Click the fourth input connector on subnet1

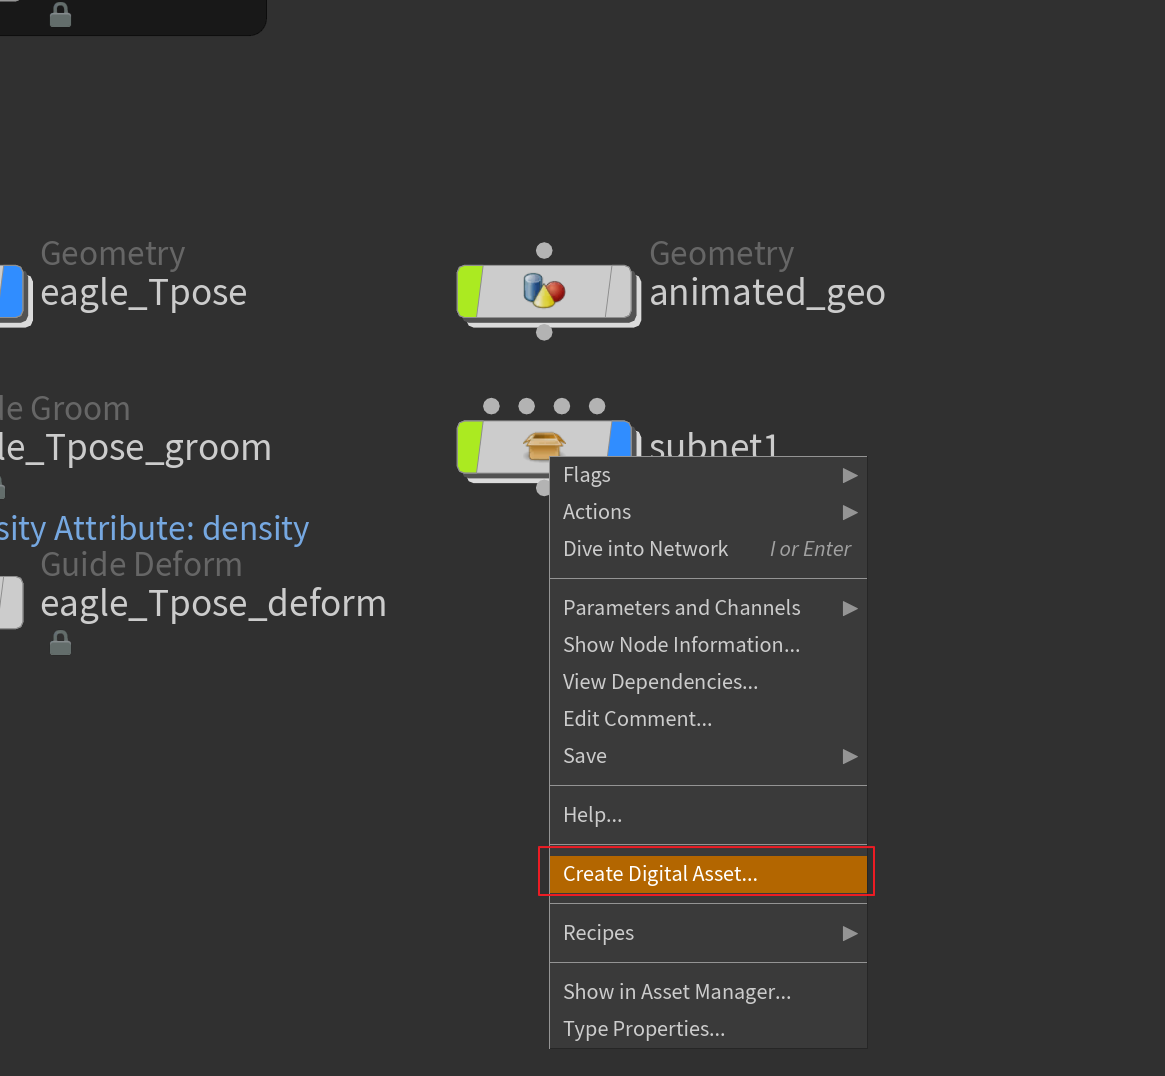tap(597, 406)
